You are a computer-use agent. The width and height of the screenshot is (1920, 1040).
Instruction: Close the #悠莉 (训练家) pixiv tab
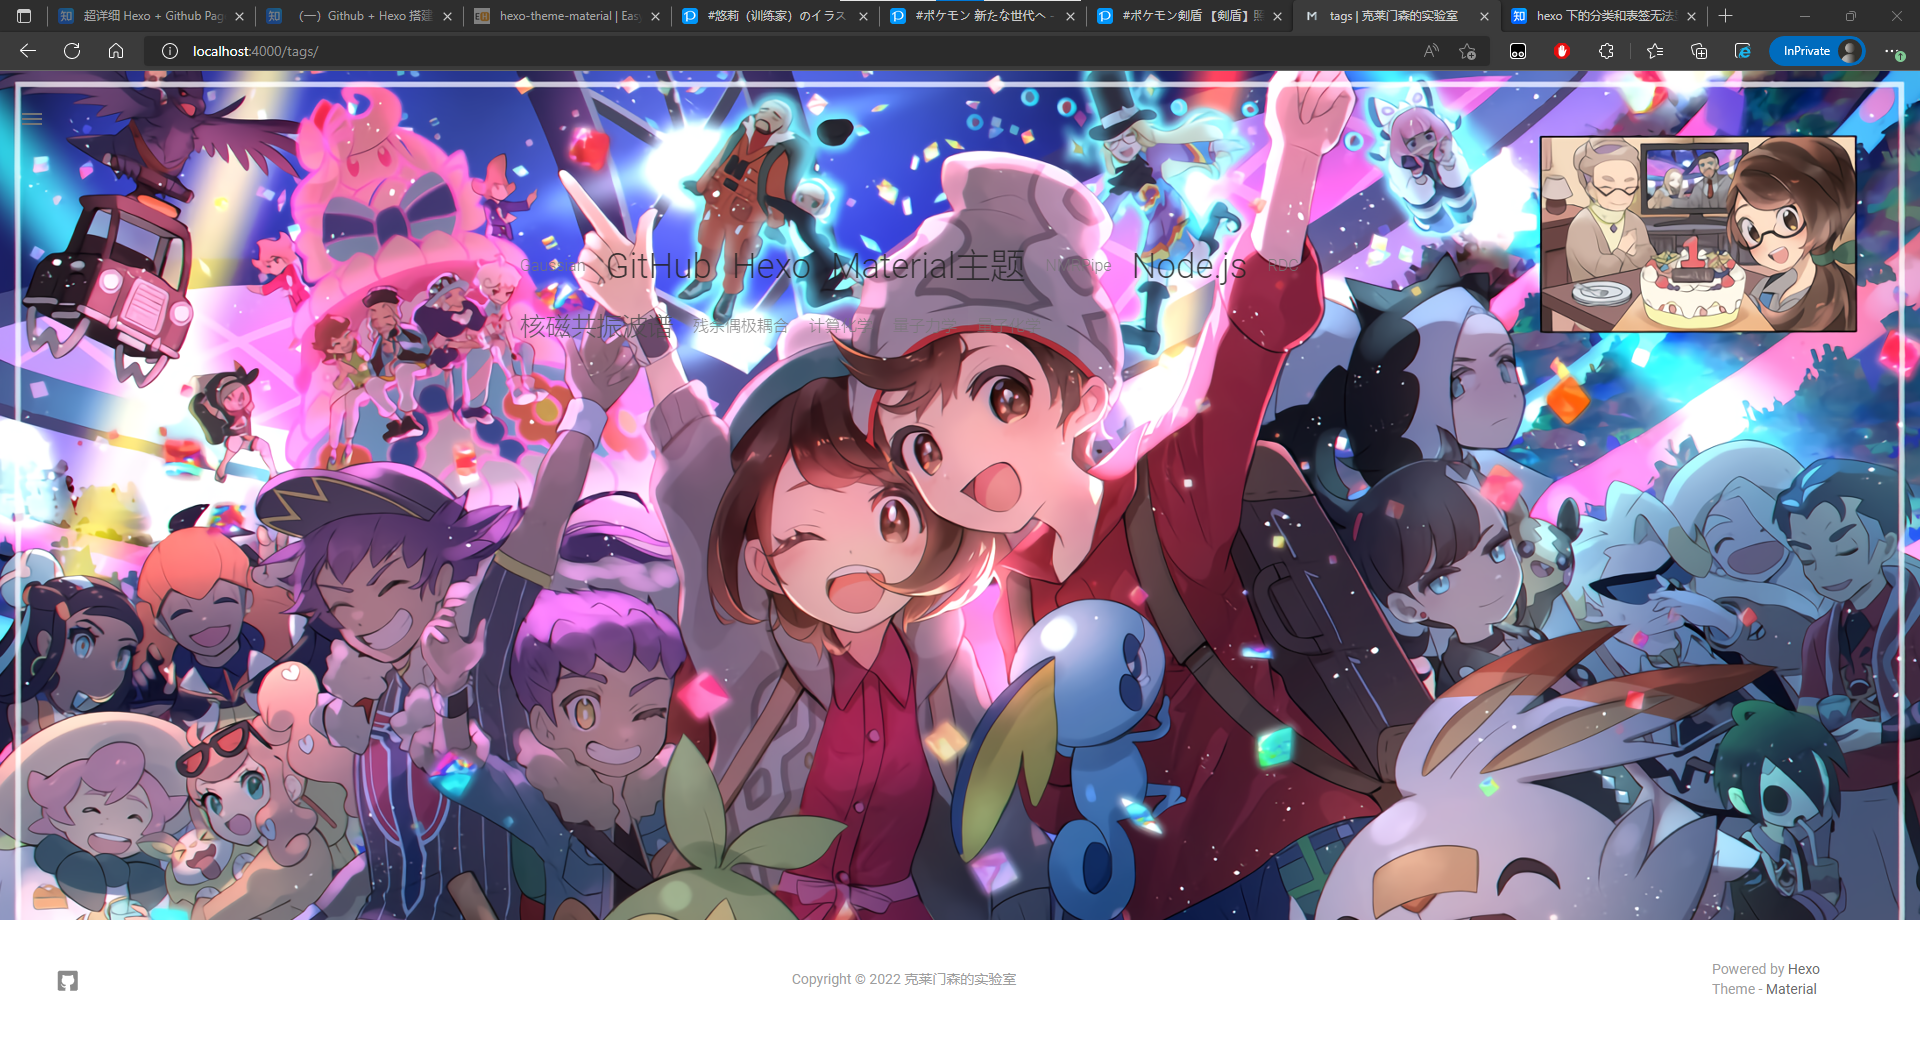[x=863, y=16]
